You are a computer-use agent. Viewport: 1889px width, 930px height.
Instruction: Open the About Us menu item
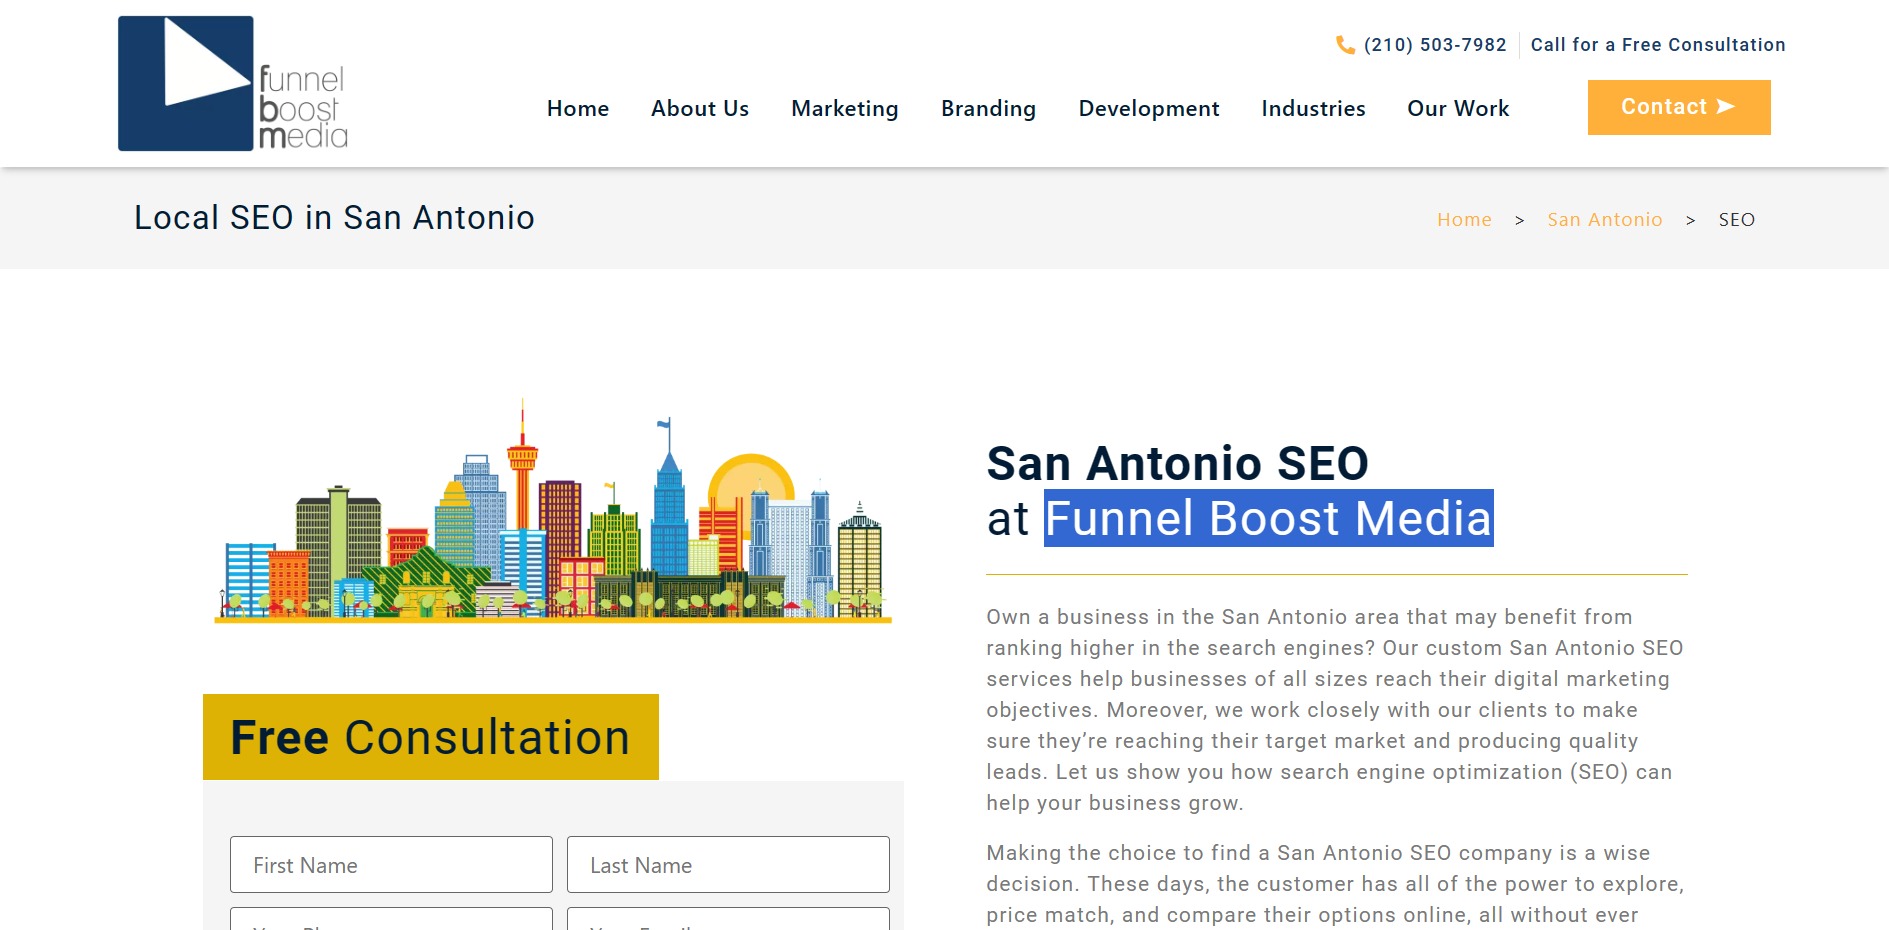click(700, 108)
